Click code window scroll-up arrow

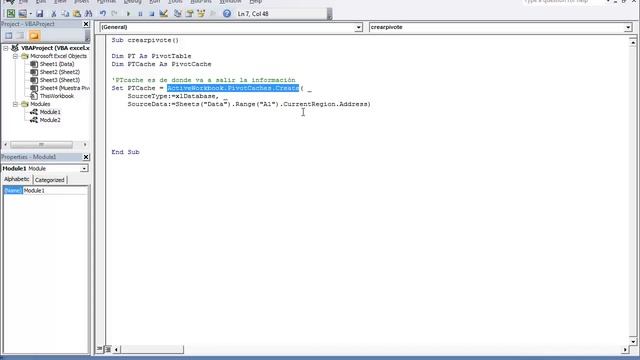[x=633, y=42]
